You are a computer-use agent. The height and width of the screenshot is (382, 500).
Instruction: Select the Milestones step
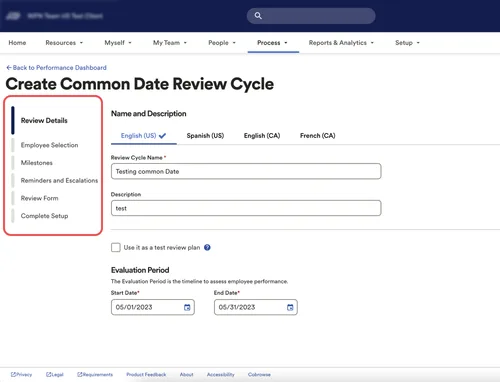37,163
